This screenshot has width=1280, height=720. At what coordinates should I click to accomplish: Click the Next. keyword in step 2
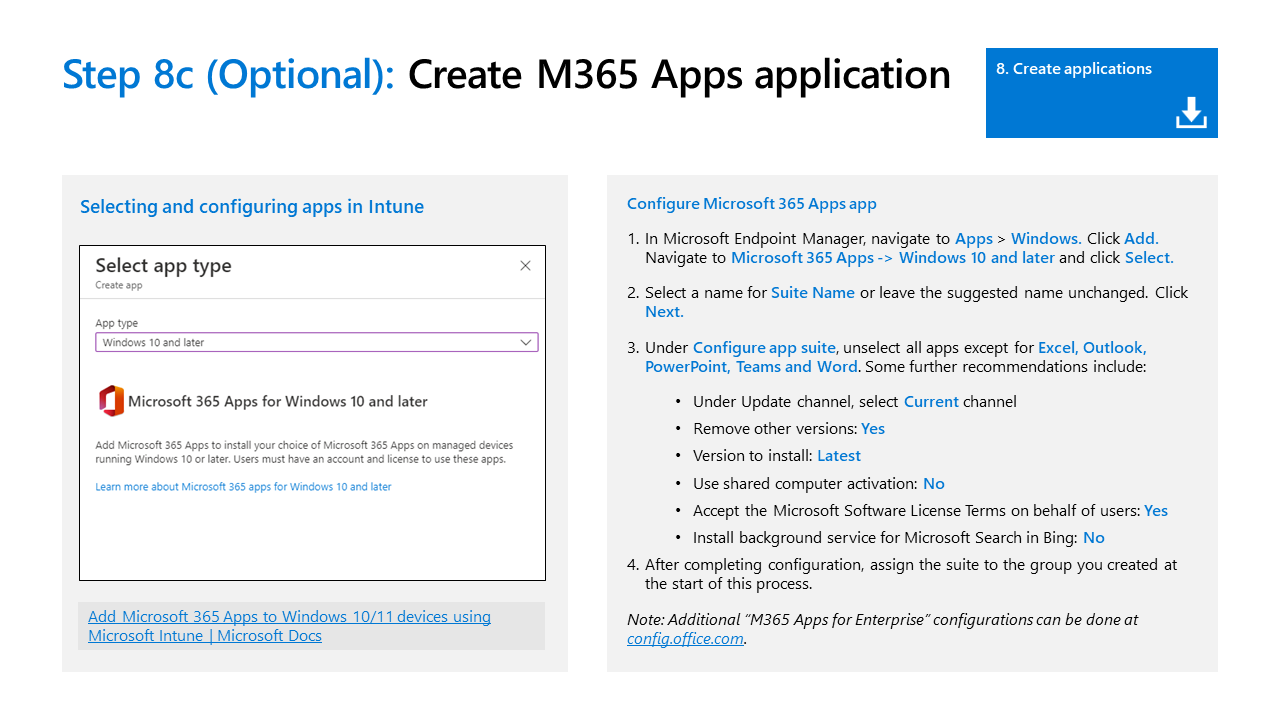coord(664,312)
